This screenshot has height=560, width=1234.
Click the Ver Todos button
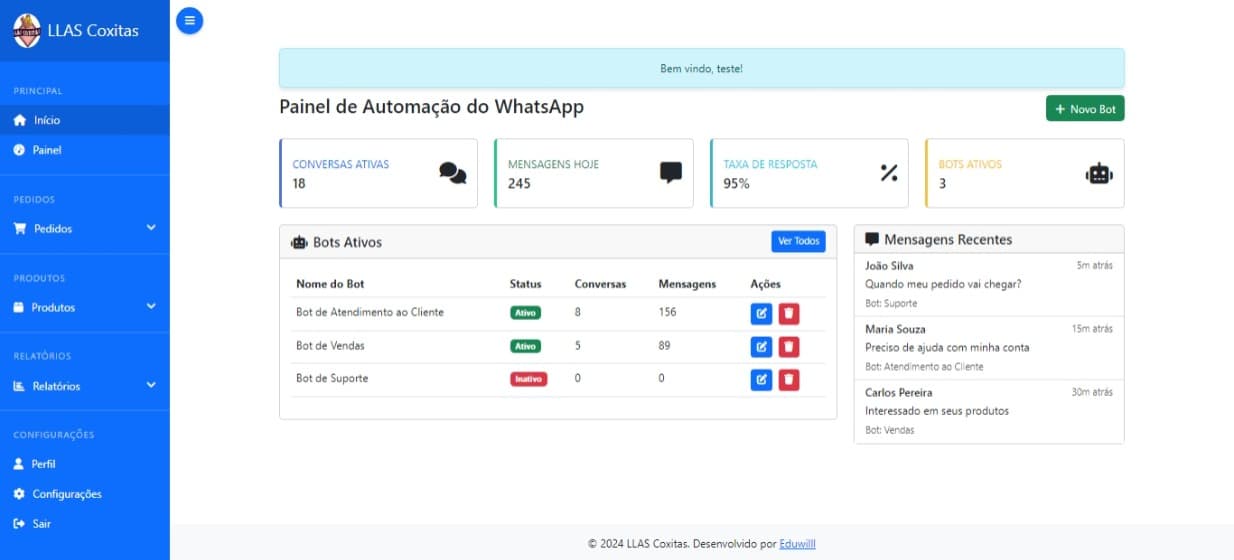tap(798, 241)
